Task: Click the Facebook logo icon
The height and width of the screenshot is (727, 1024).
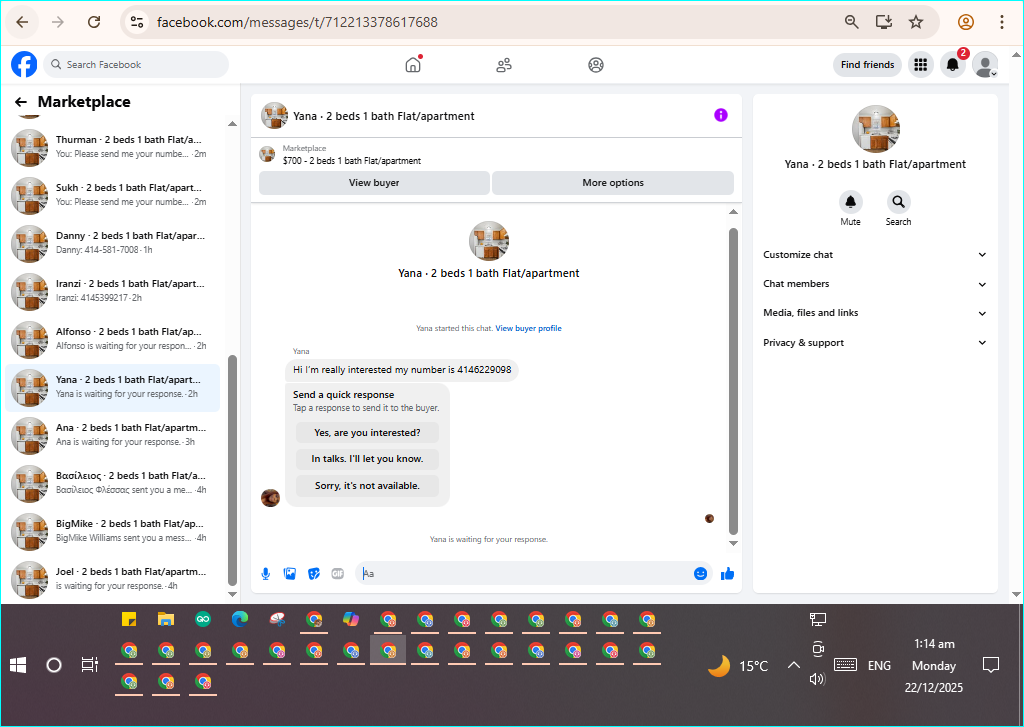Action: click(x=24, y=65)
